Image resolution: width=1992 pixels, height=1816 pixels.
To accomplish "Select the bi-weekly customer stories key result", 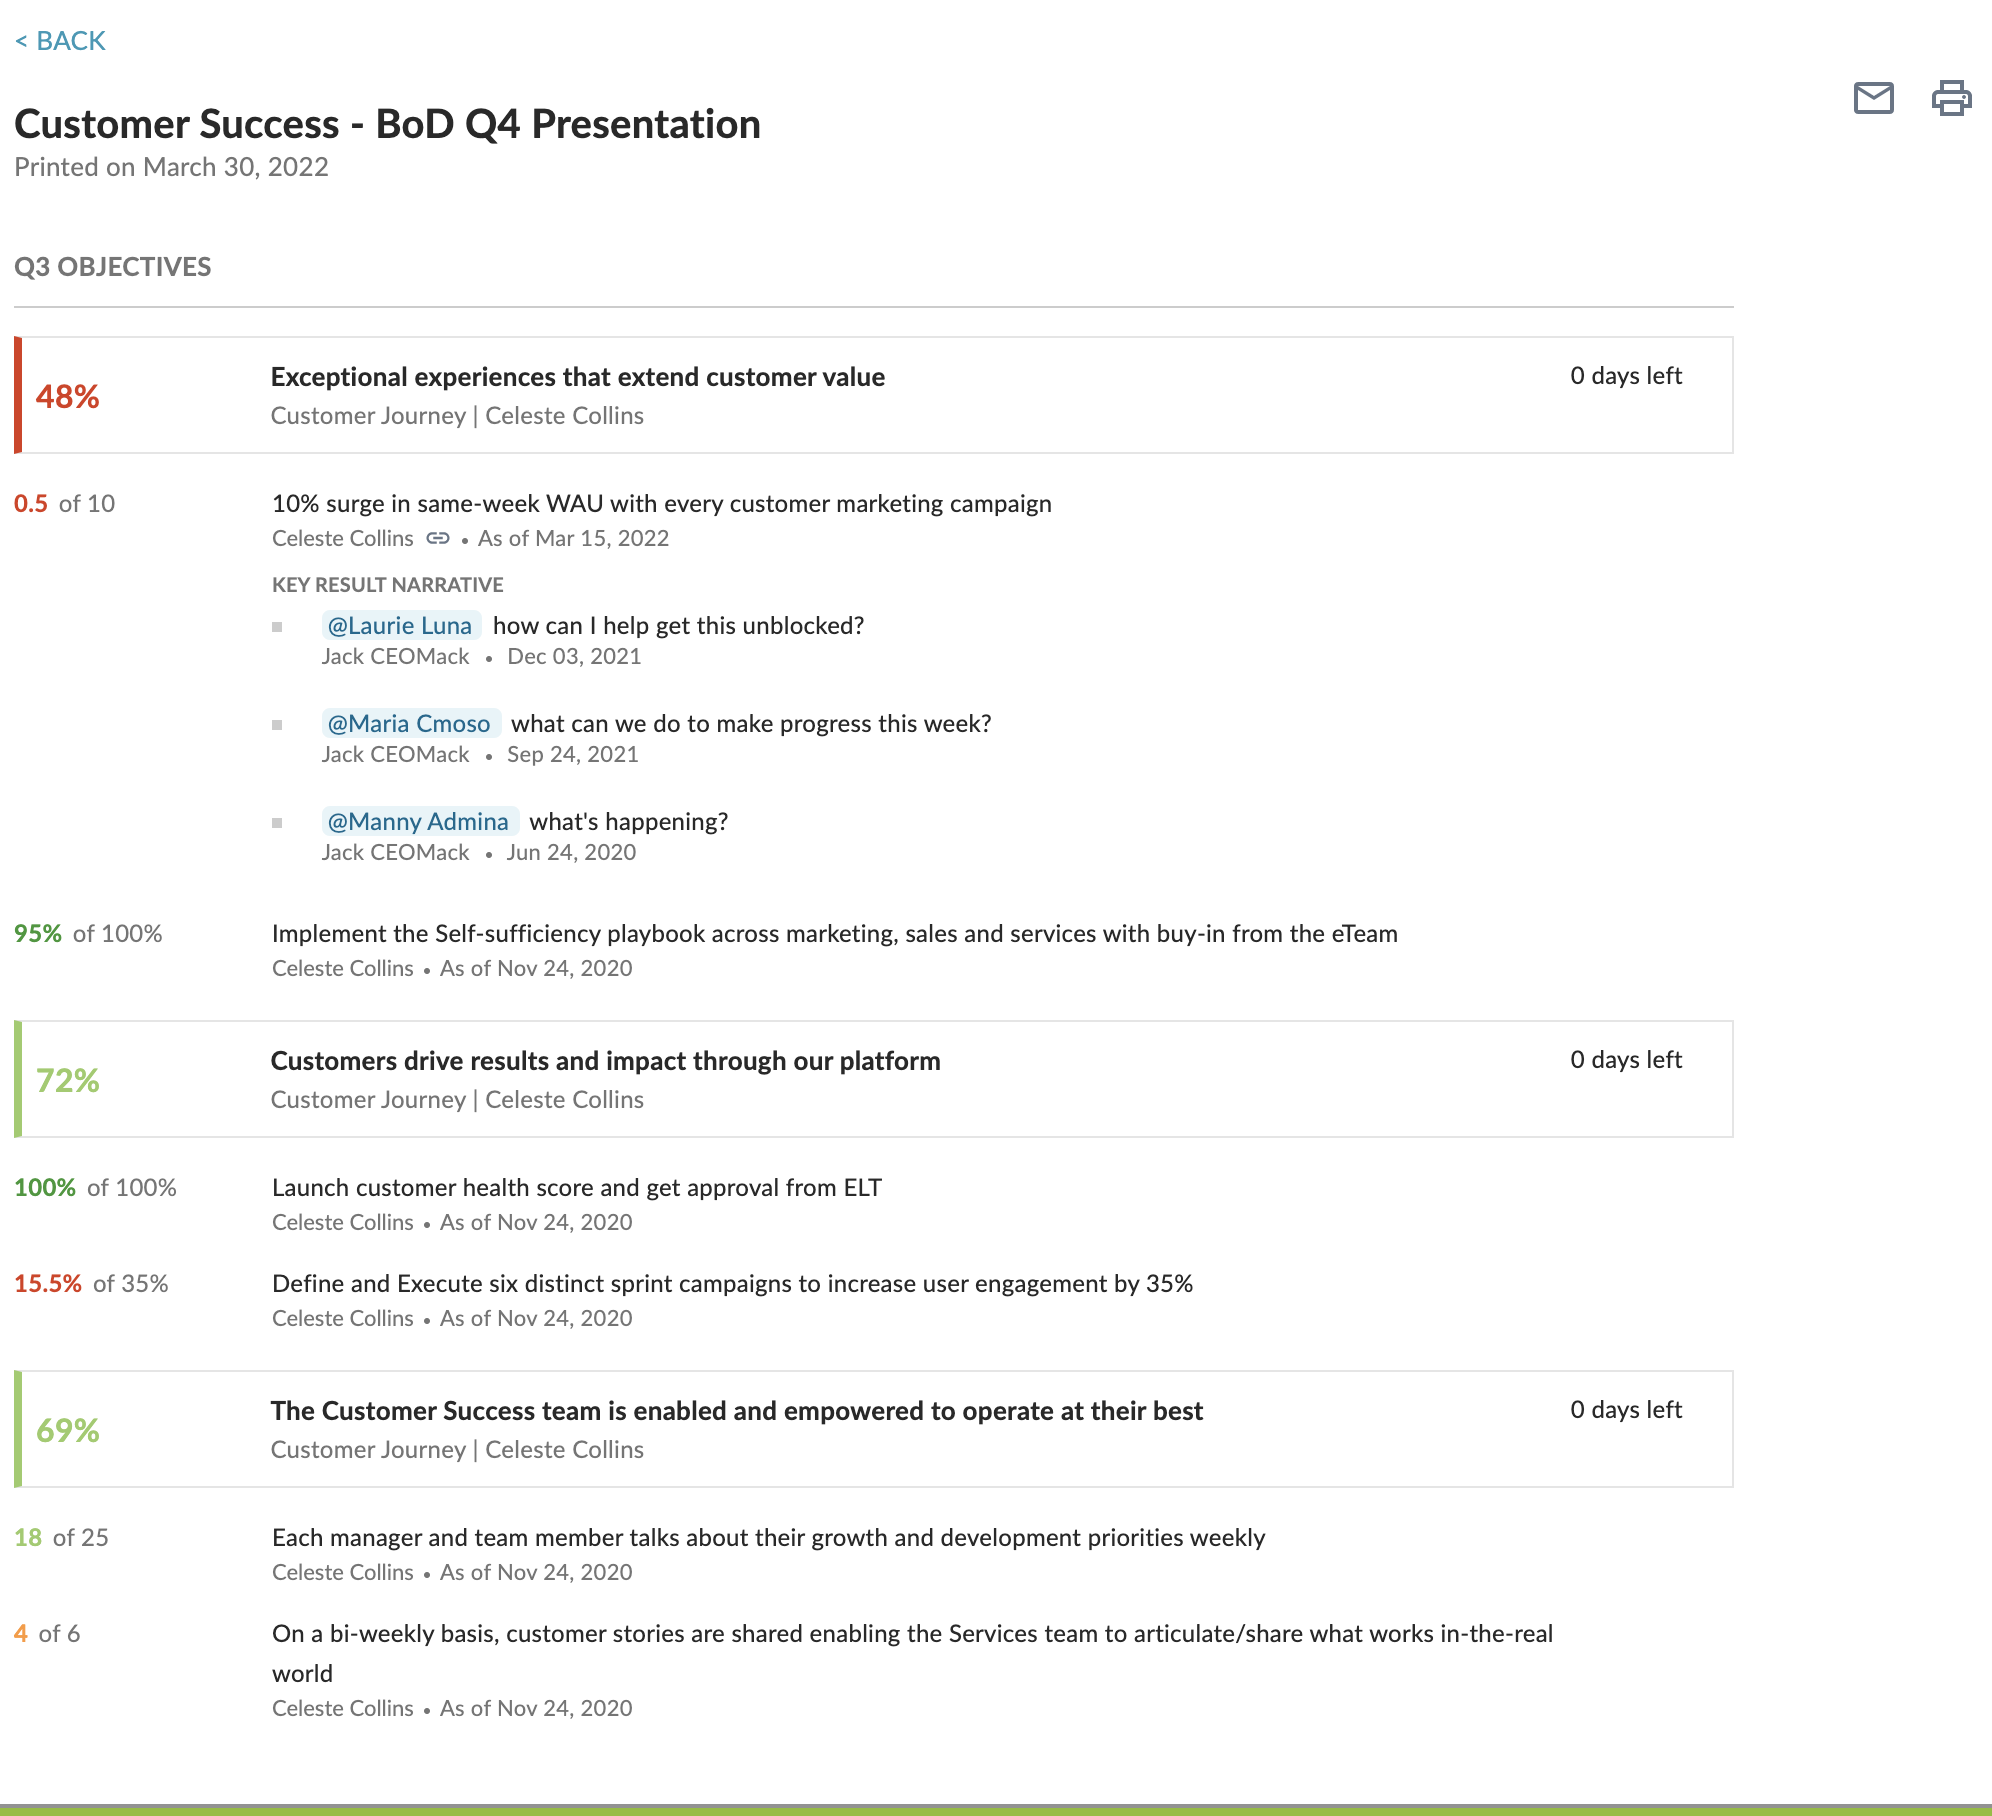I will [x=912, y=1653].
